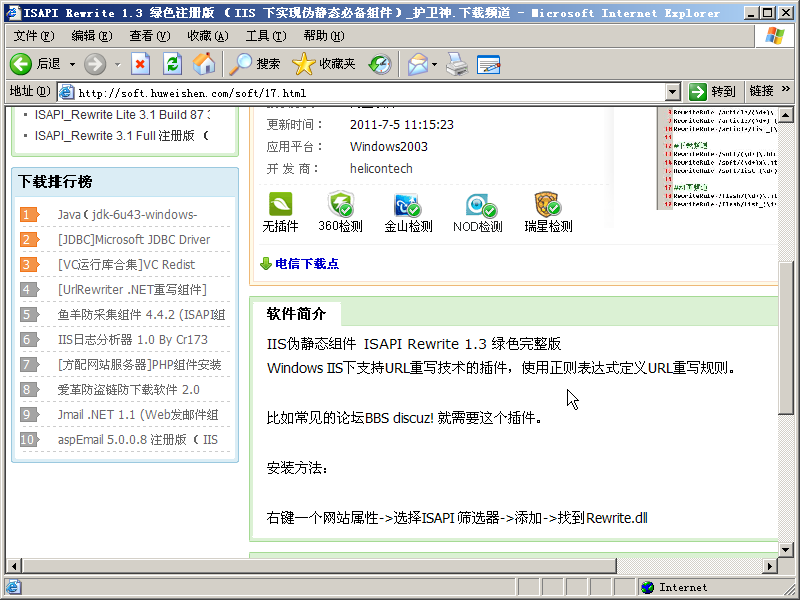Click rank badge 3 in download ranking
The width and height of the screenshot is (800, 600).
(29, 265)
